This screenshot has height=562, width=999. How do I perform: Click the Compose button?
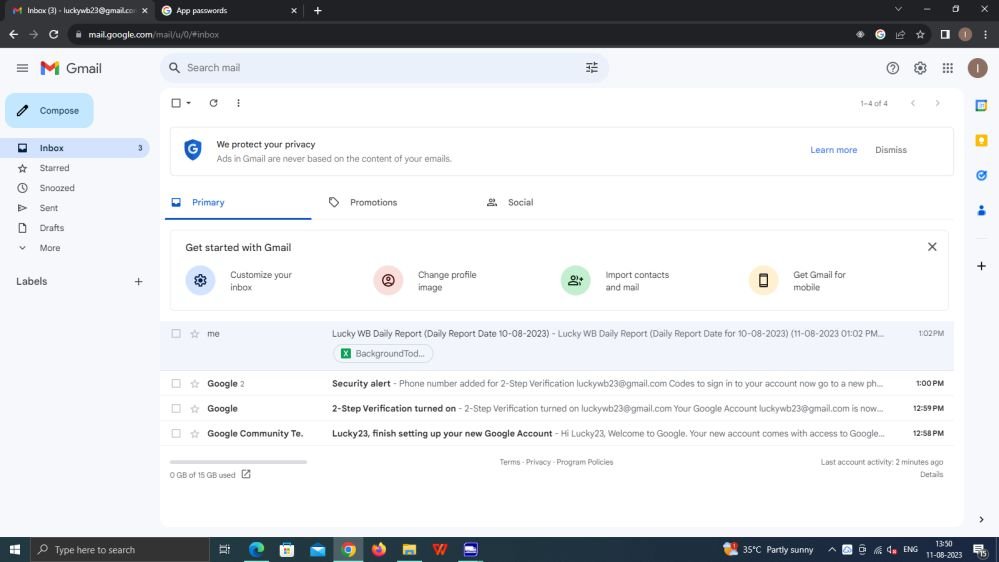[49, 111]
